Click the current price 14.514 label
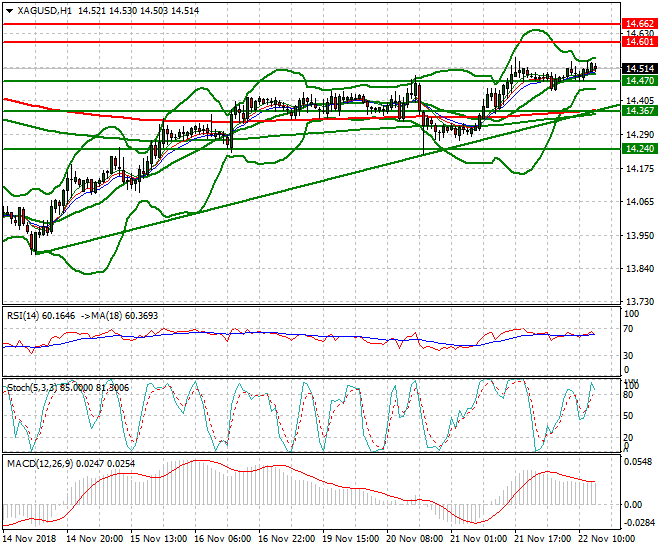The image size is (660, 550). 639,69
